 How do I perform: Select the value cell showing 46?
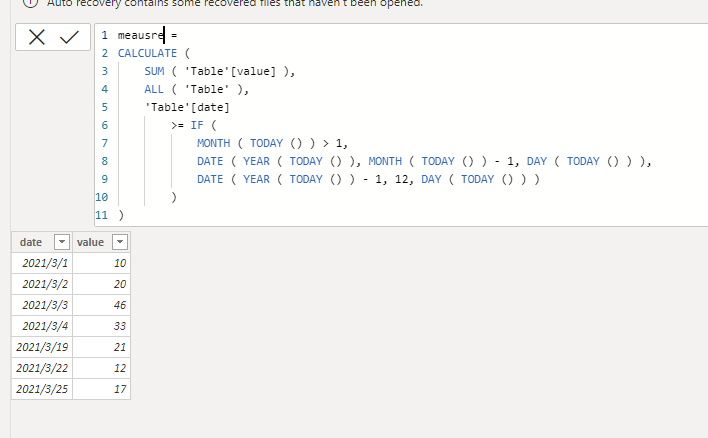(x=102, y=305)
